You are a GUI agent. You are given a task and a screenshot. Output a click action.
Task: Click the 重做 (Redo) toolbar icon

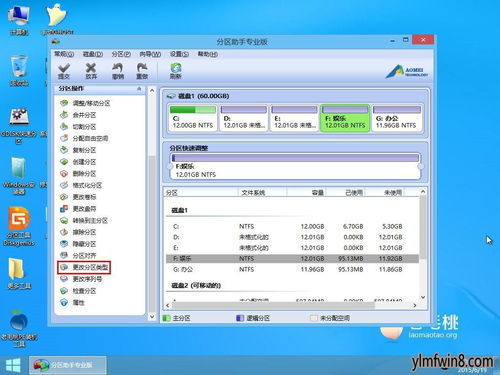pos(142,71)
